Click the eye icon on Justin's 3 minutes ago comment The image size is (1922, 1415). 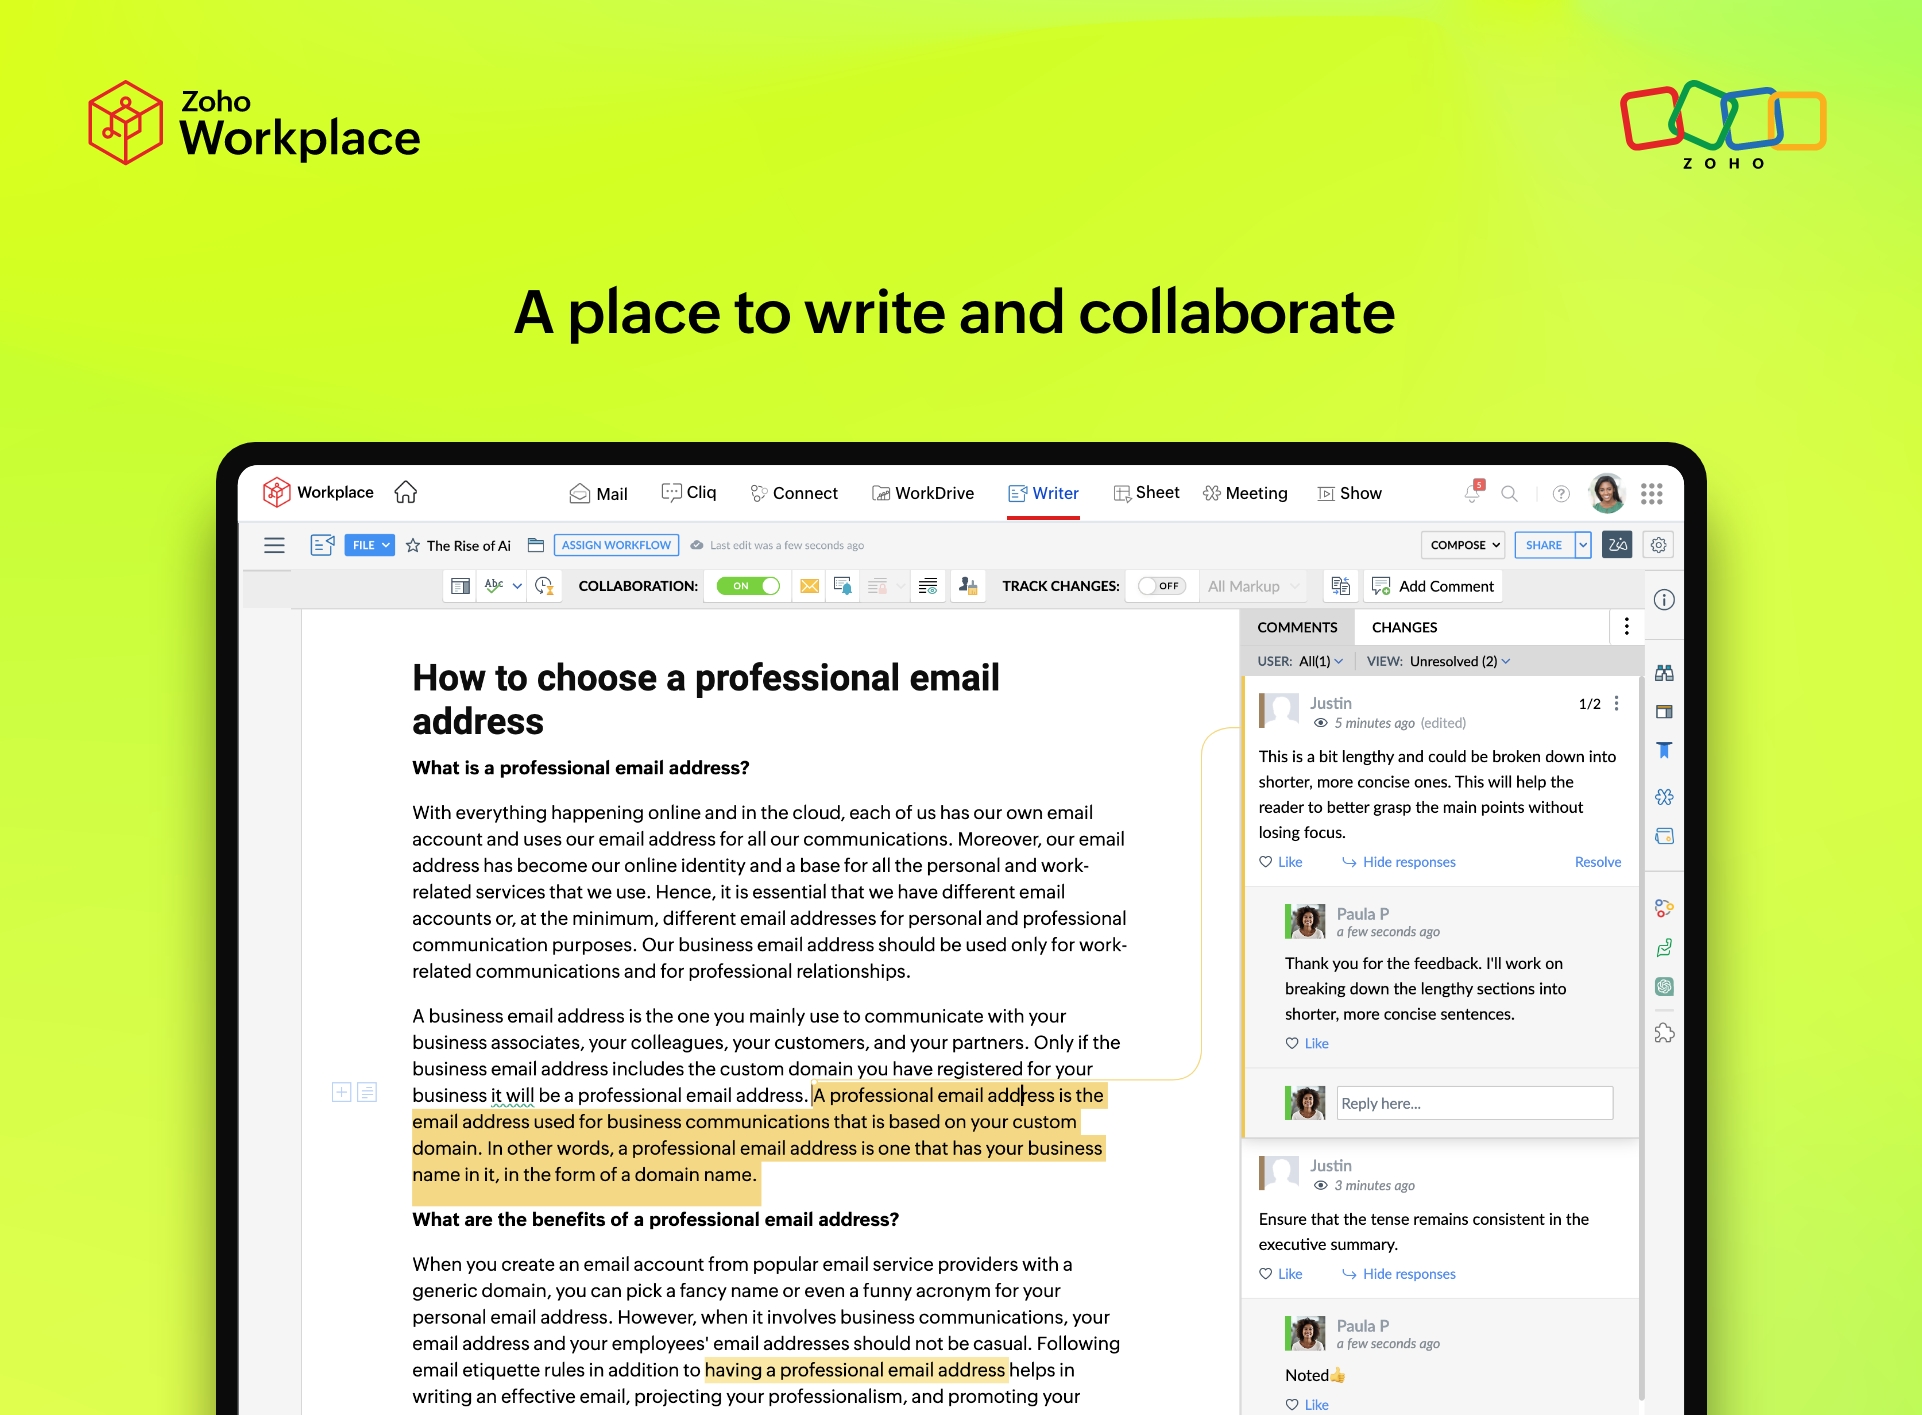pyautogui.click(x=1320, y=1185)
